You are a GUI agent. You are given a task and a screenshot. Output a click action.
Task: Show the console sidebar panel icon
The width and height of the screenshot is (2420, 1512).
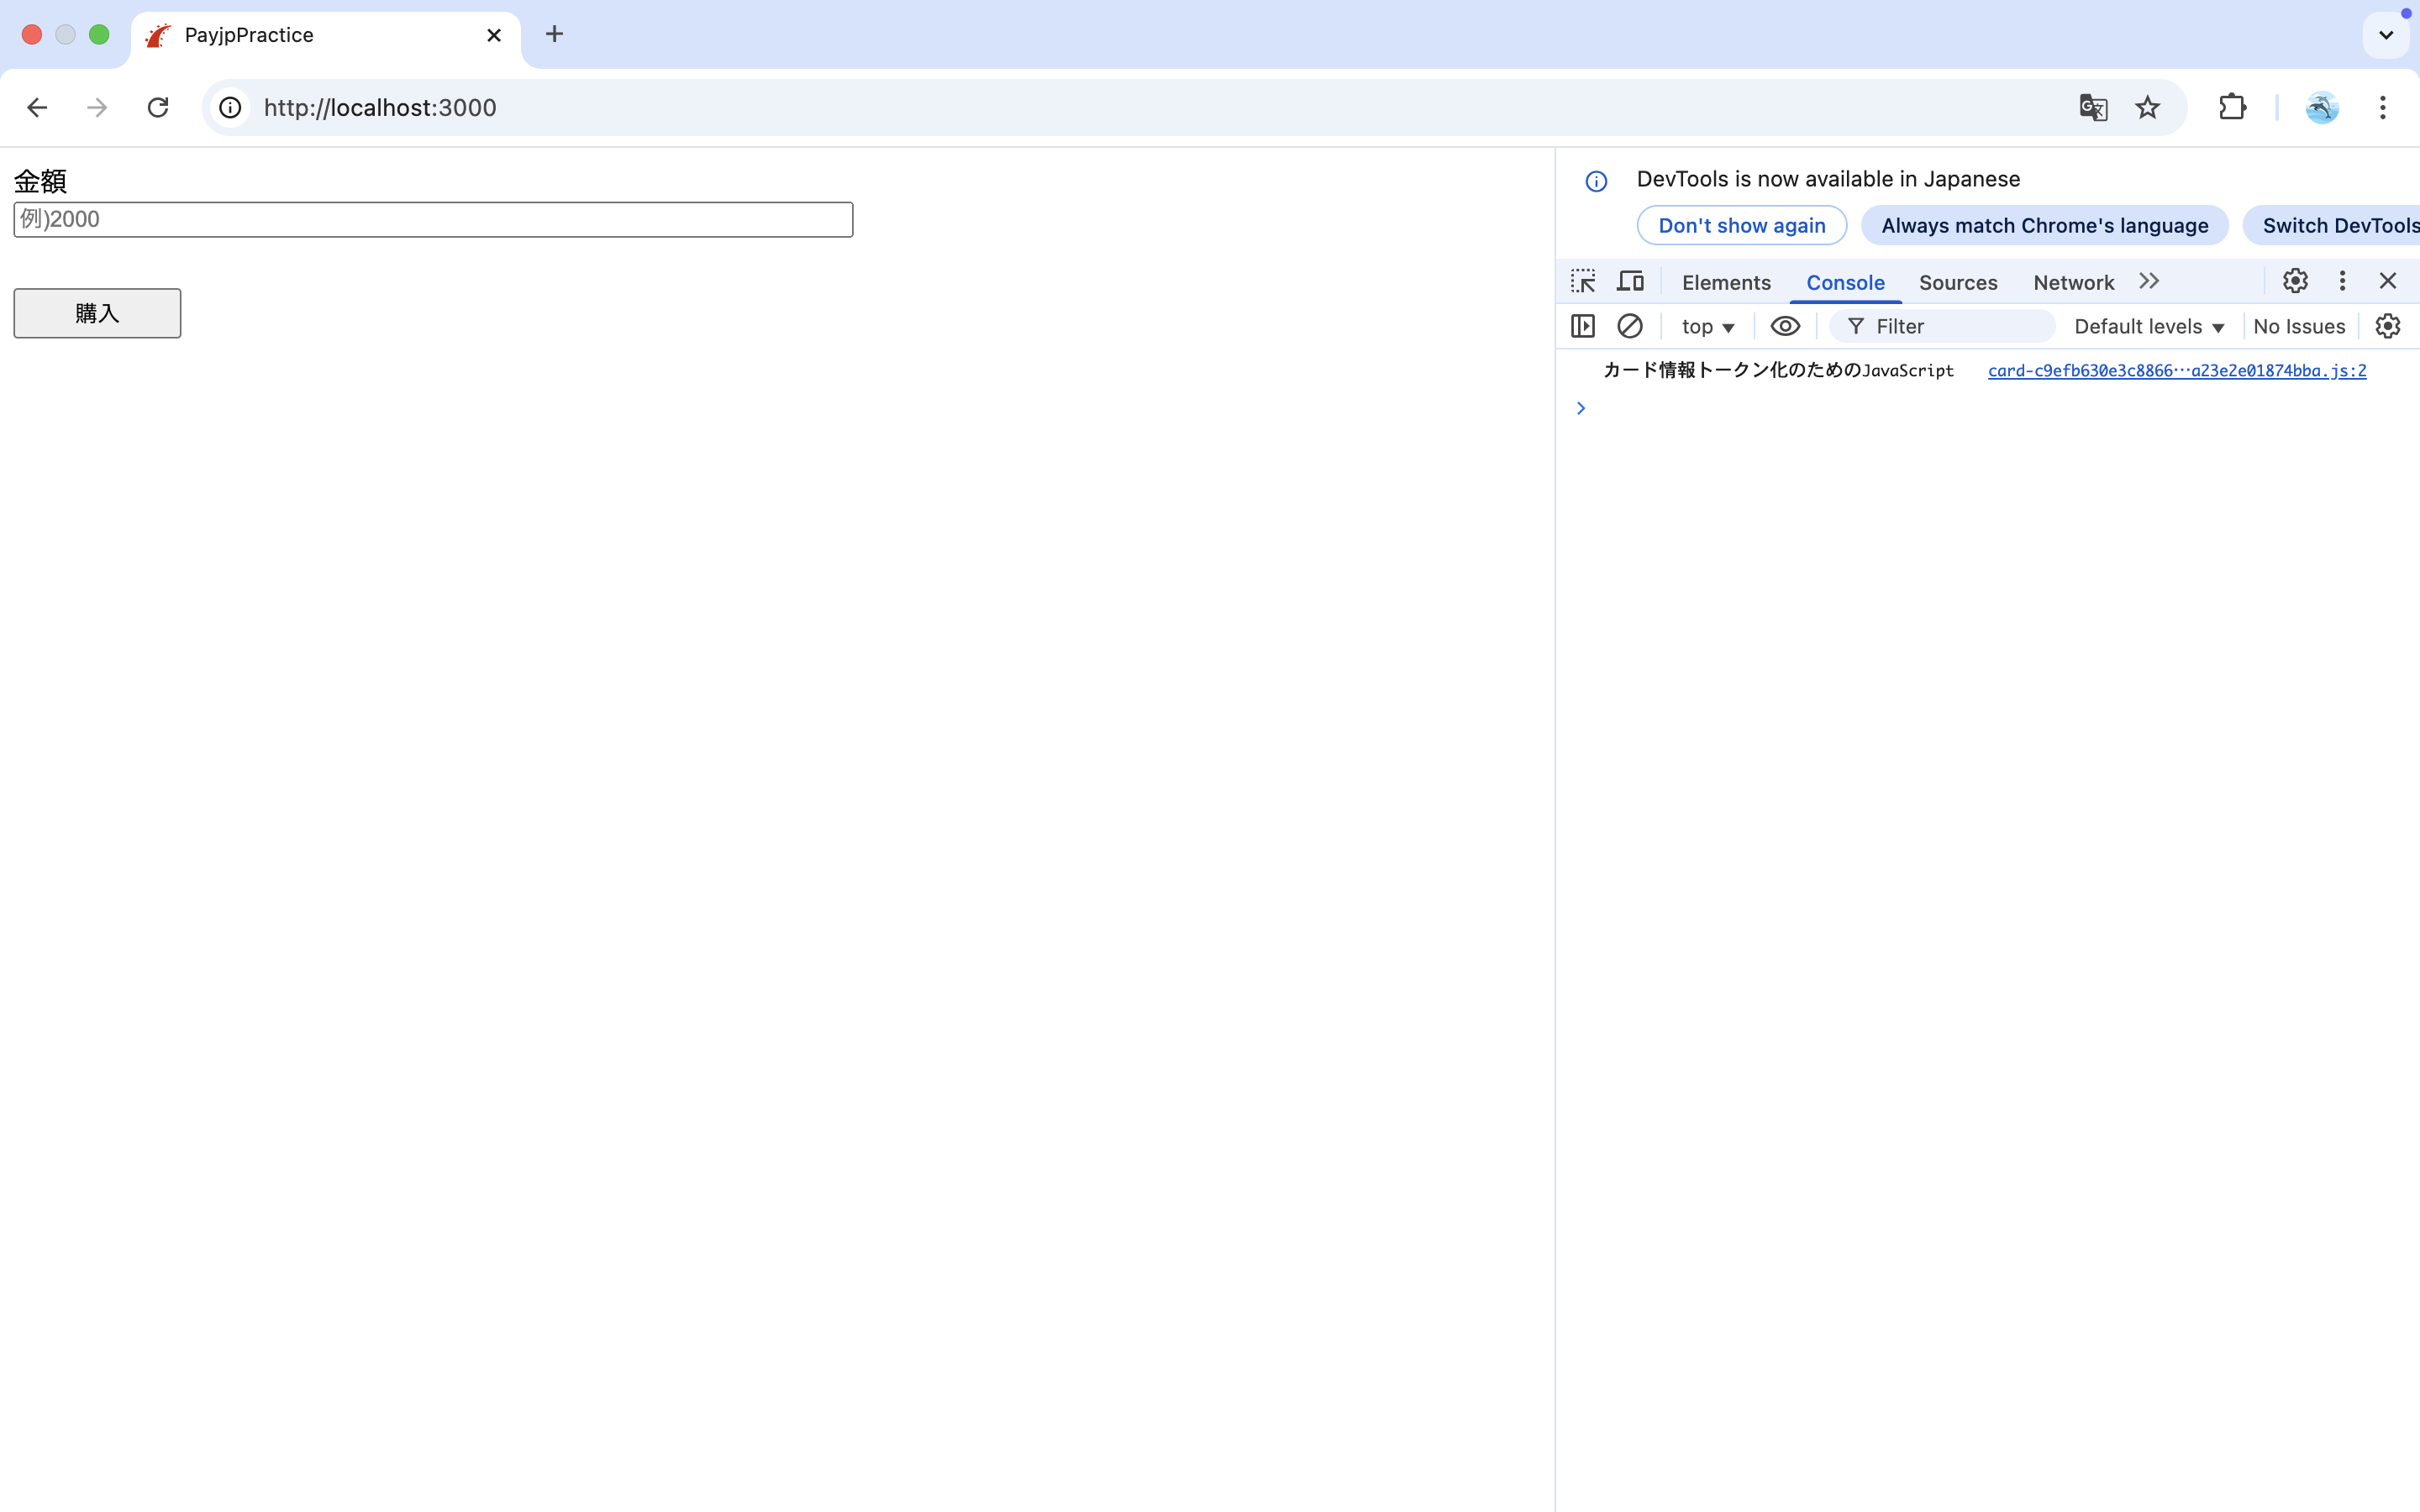coord(1583,326)
